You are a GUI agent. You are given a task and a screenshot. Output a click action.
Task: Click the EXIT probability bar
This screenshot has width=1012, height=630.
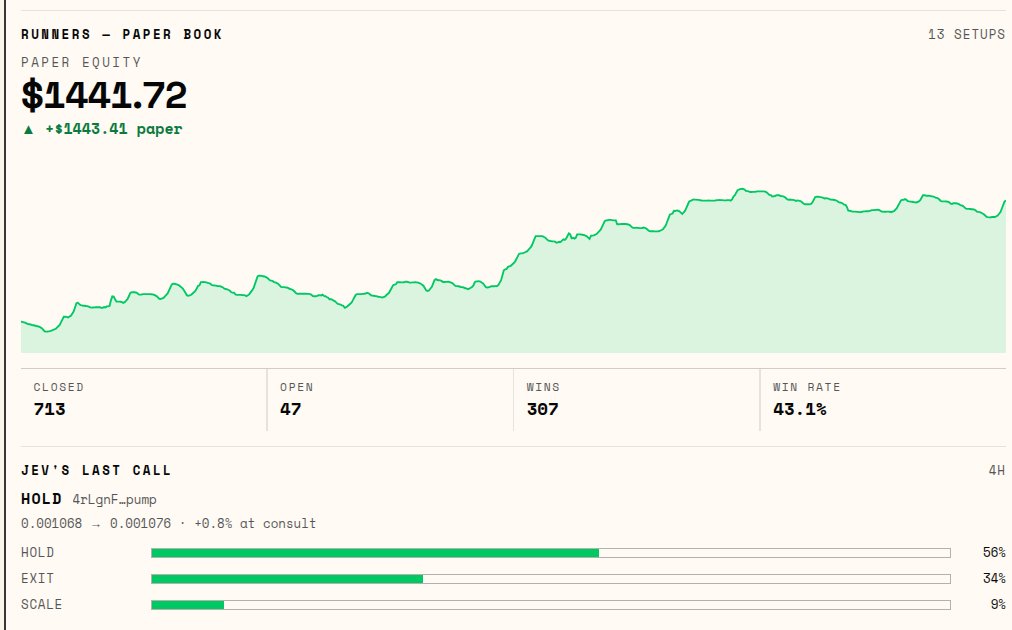click(551, 579)
